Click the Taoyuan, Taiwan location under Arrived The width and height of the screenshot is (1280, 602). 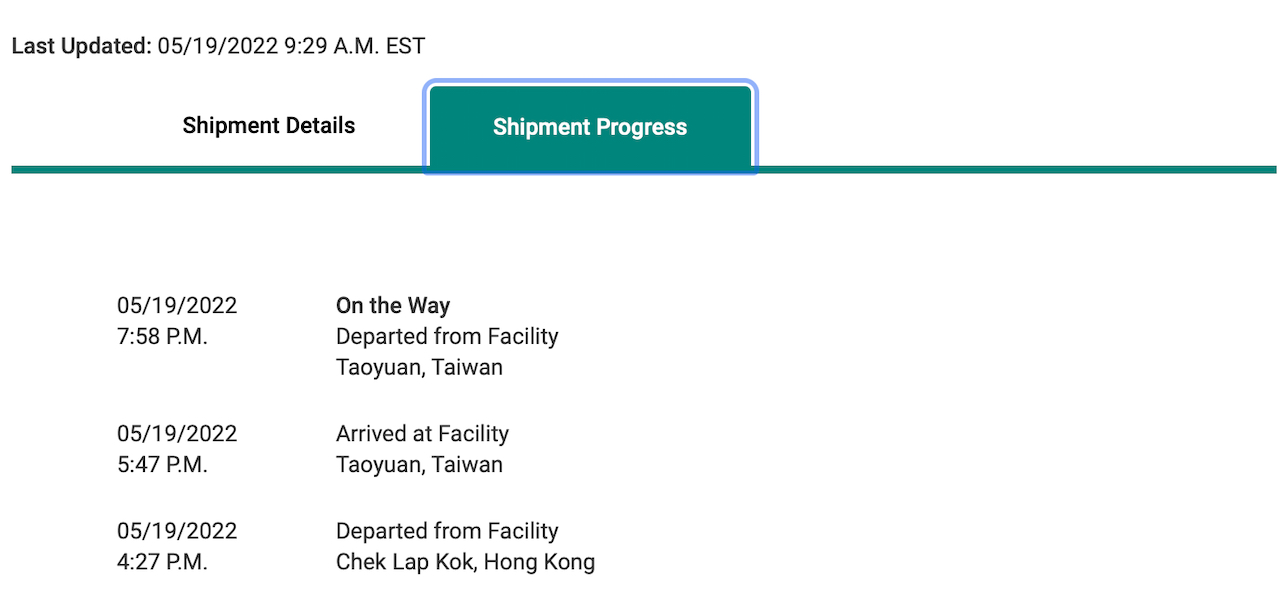(x=419, y=465)
